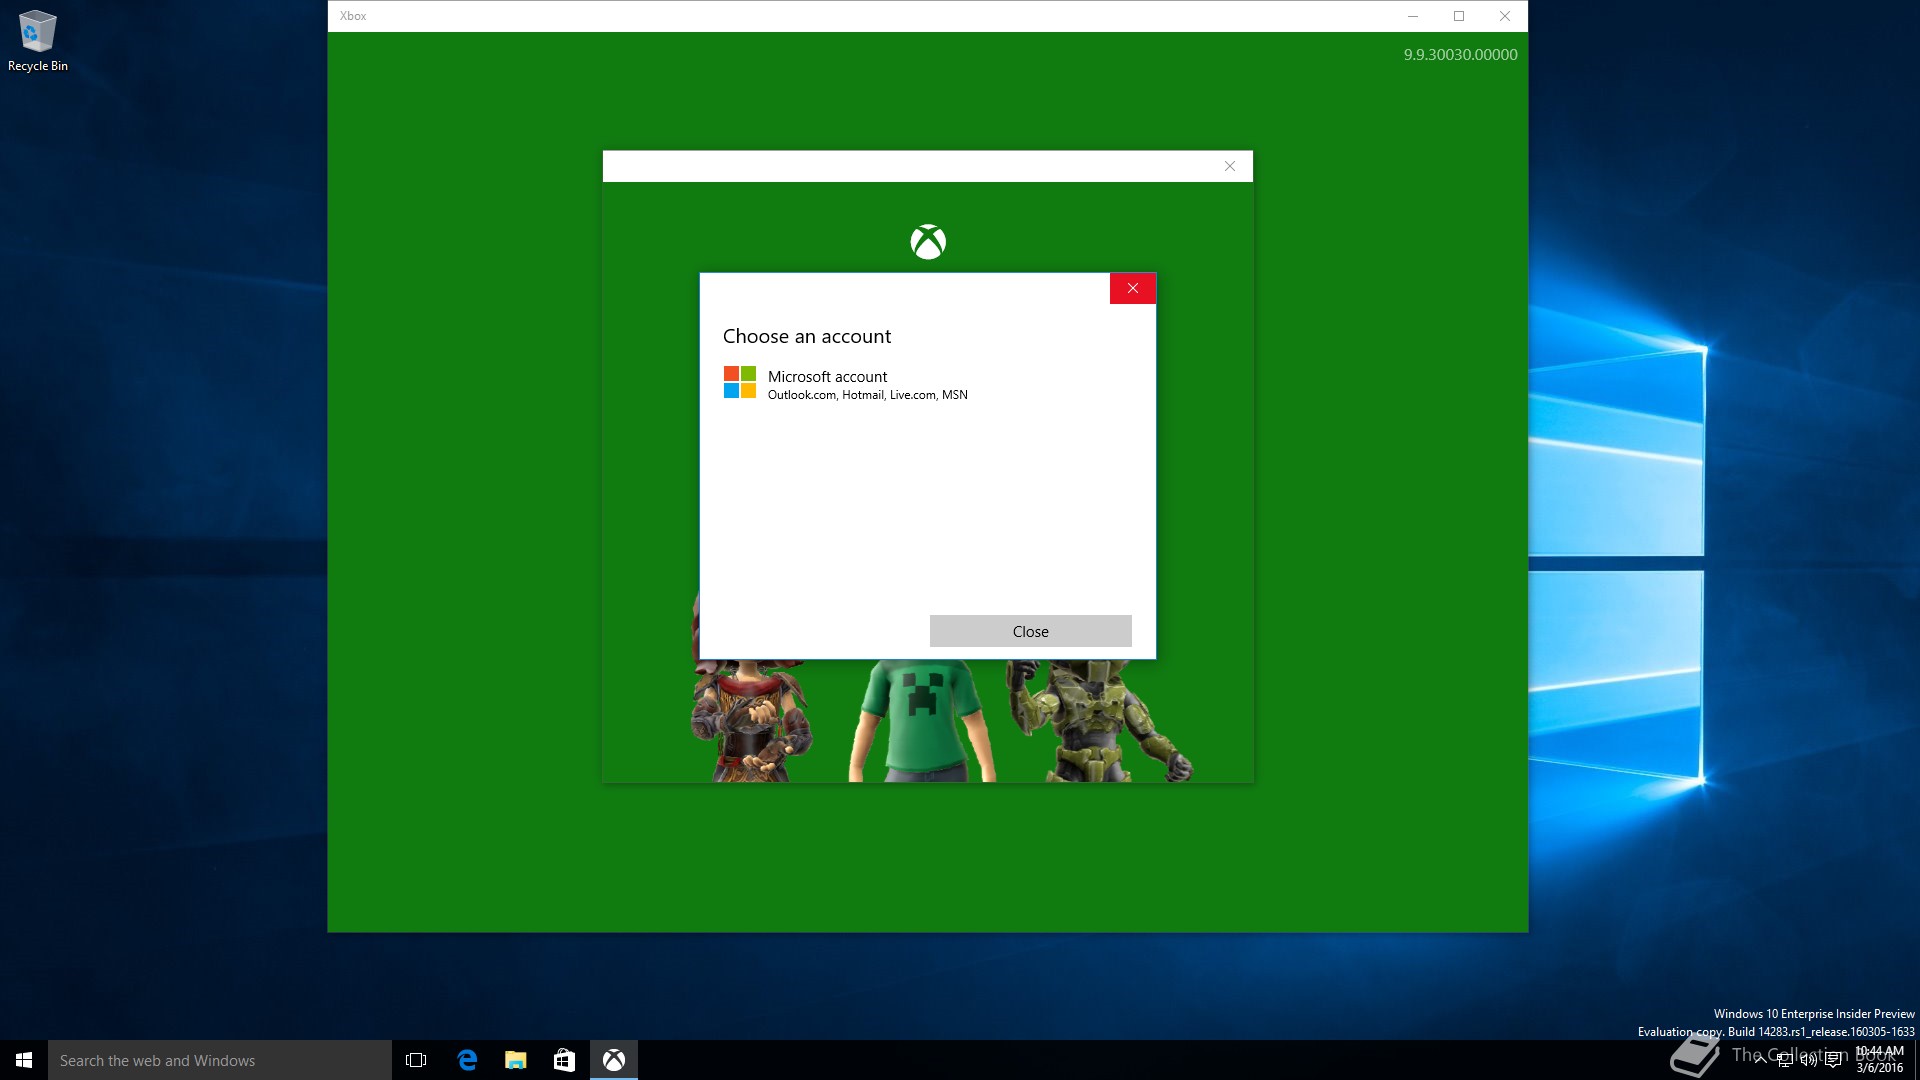1920x1080 pixels.
Task: Click 'Outlook.com, Hotmail, Live.com, MSN' subtitle text
Action: pos(867,395)
